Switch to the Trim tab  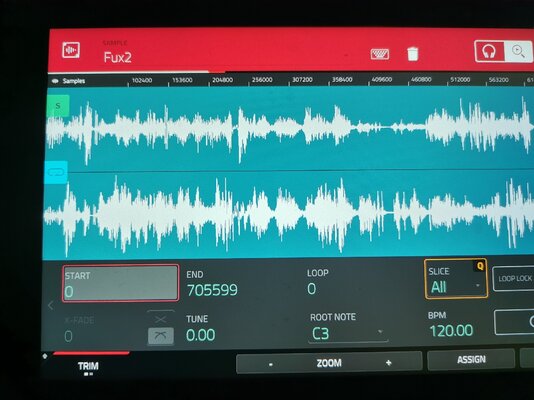tap(88, 366)
